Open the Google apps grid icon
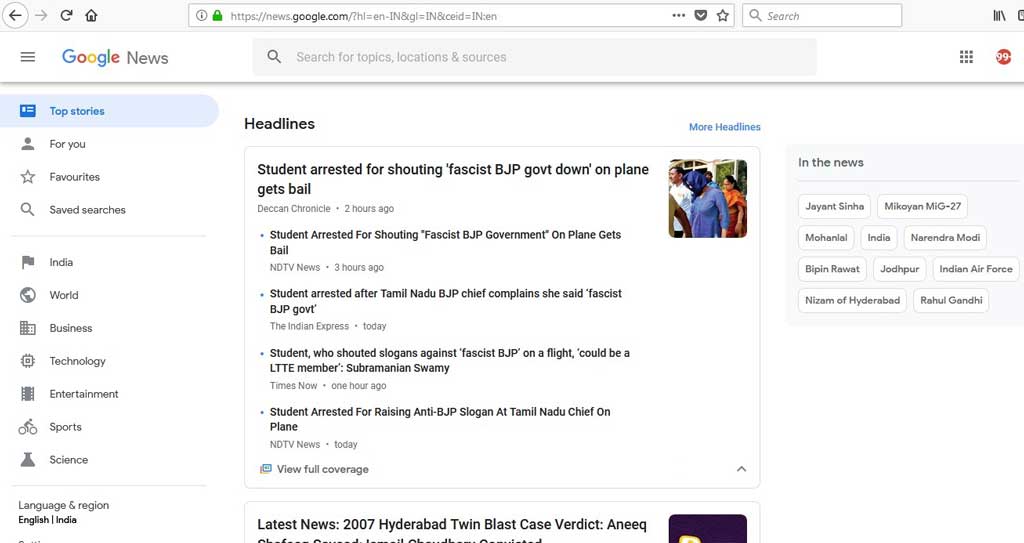The image size is (1024, 543). (966, 57)
